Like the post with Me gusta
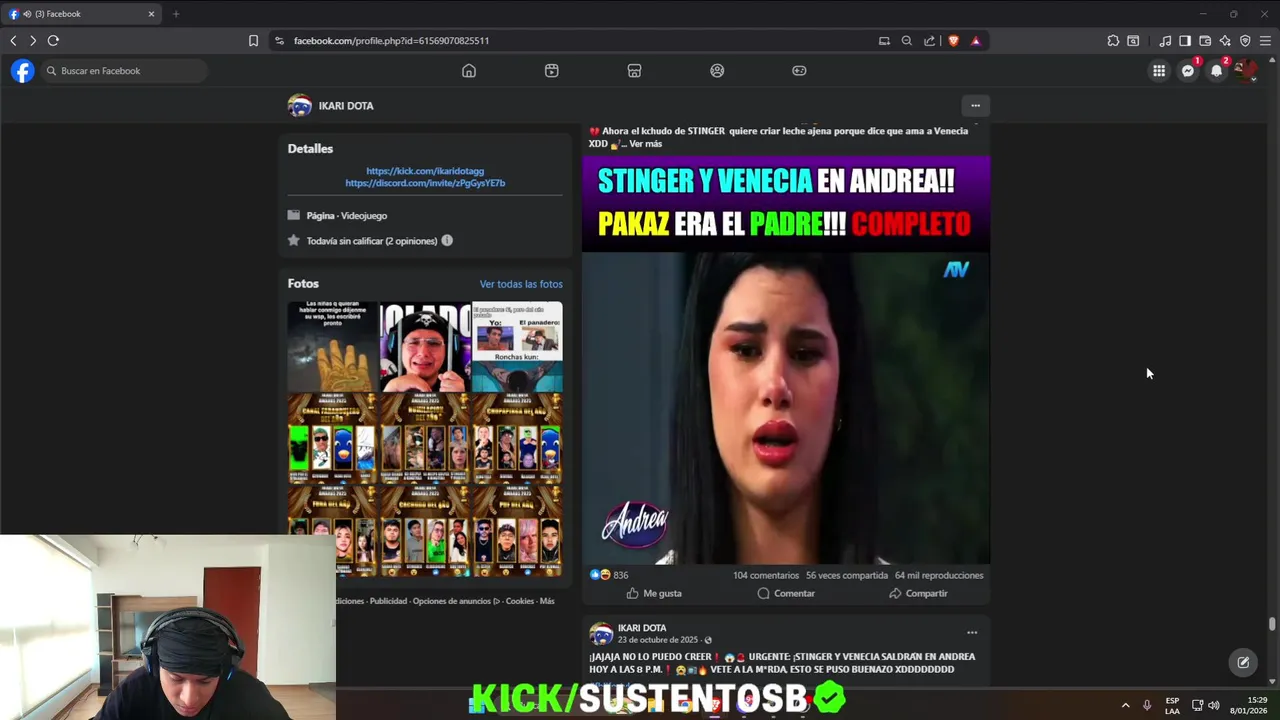This screenshot has height=720, width=1280. pos(654,594)
